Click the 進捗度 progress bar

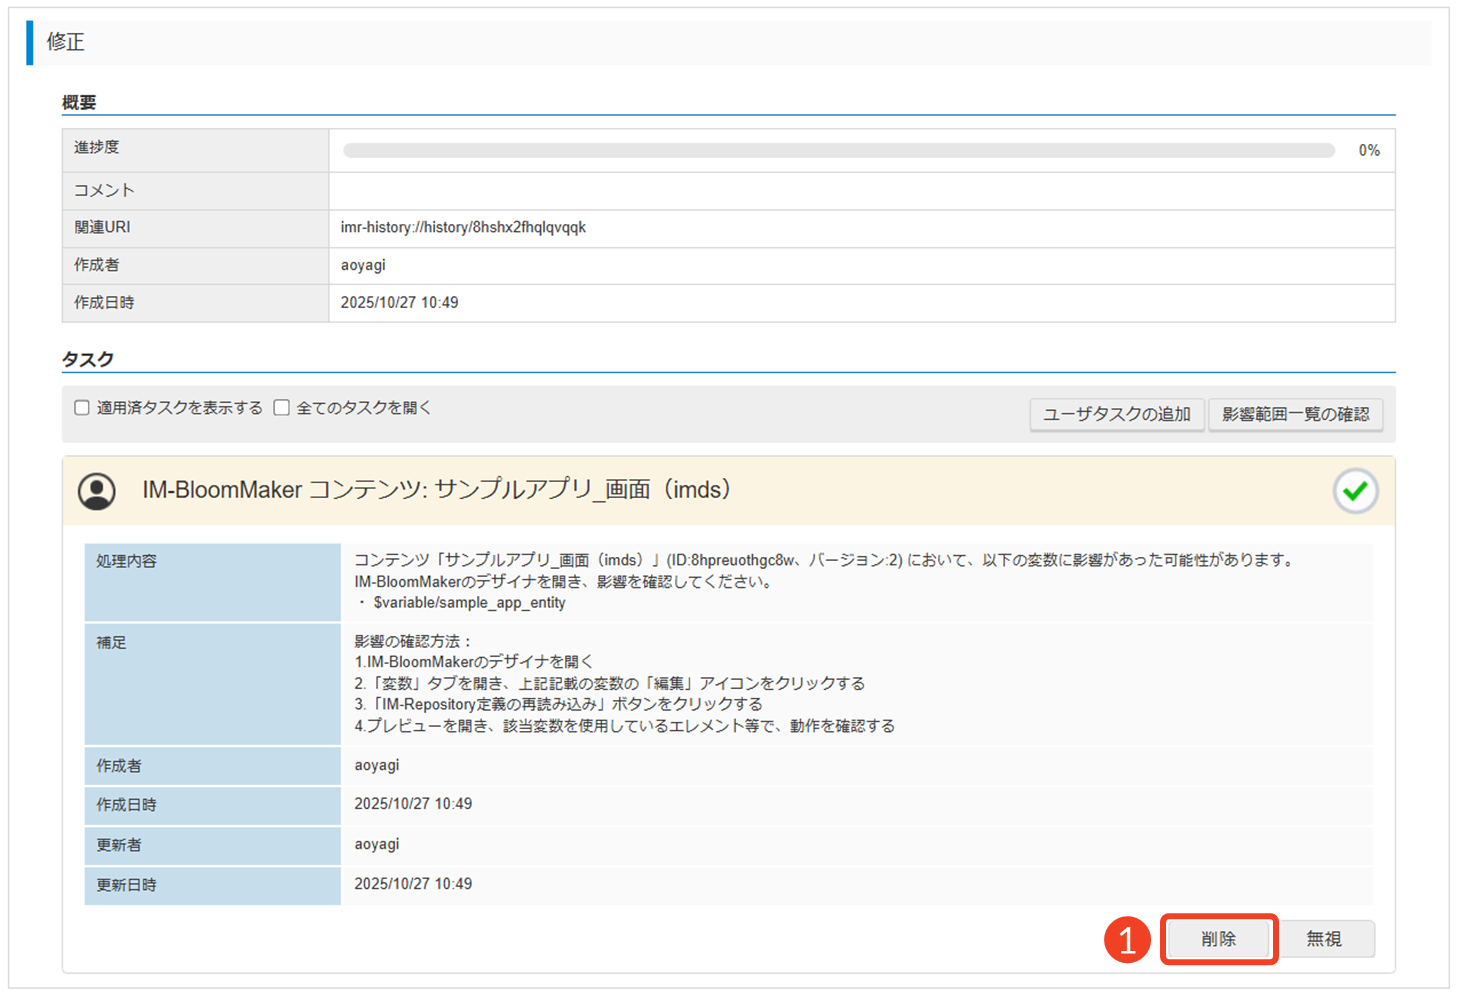(838, 151)
